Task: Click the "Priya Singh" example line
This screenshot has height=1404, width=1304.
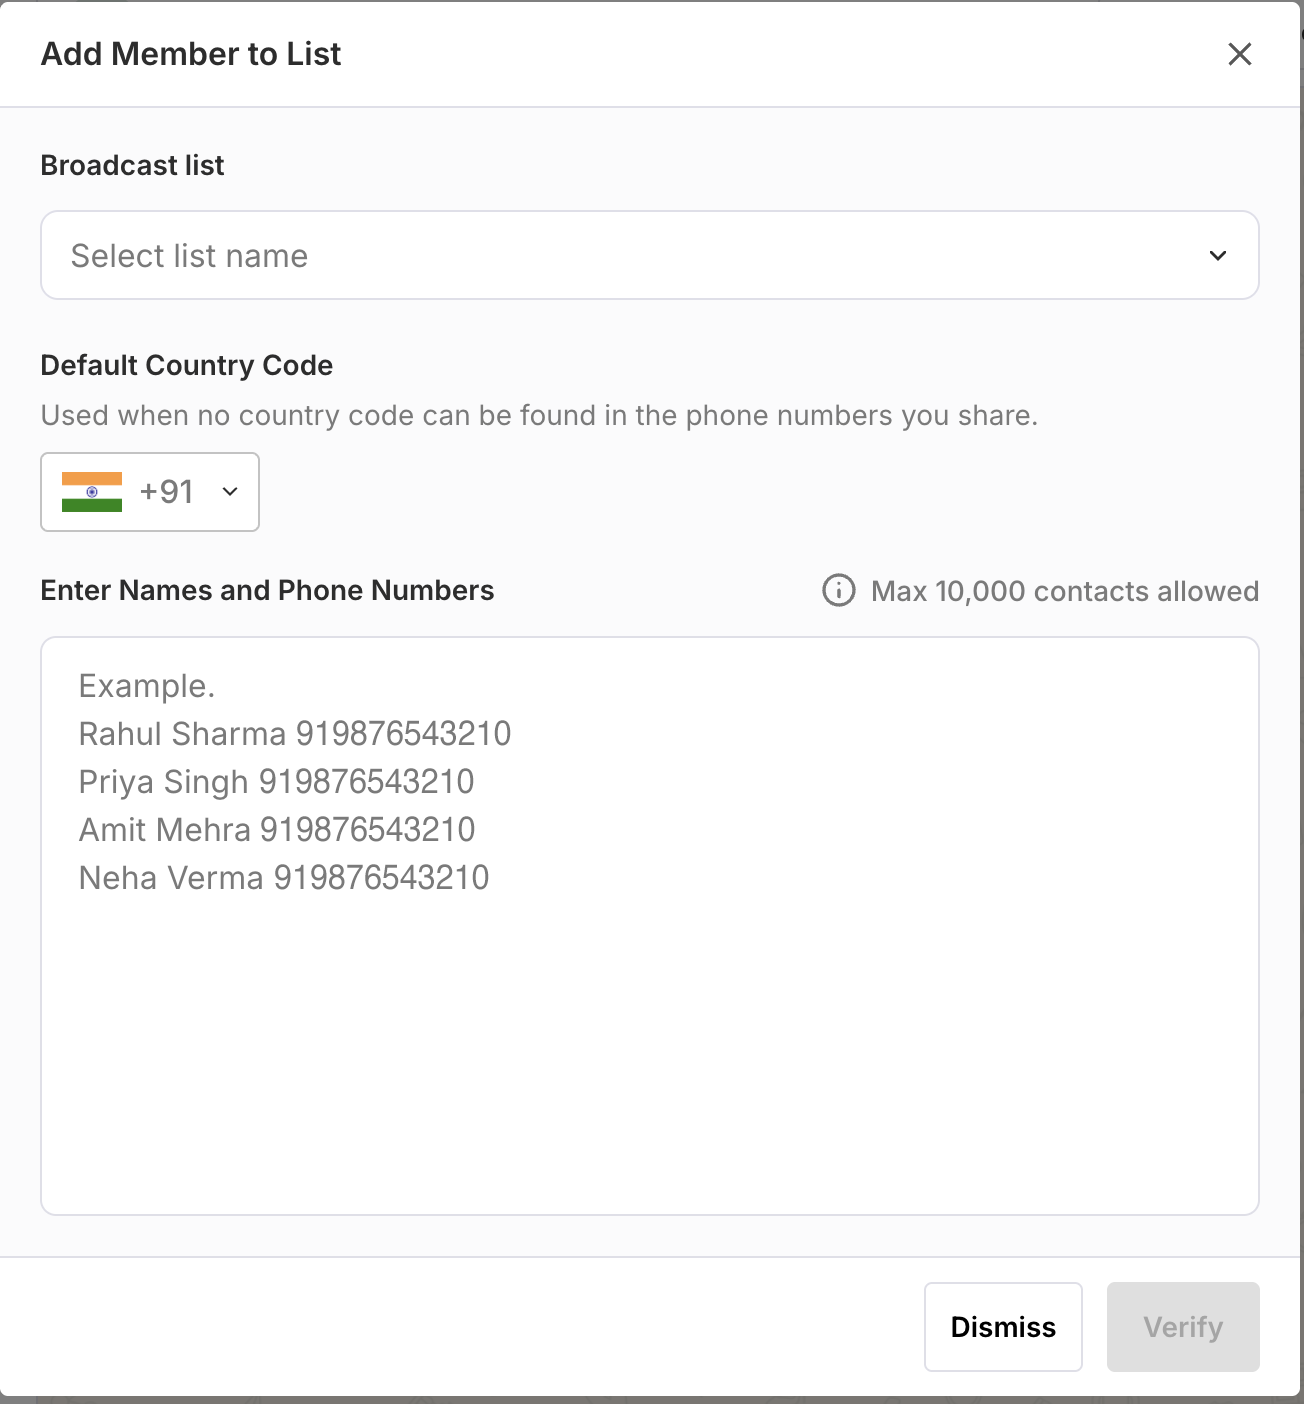Action: tap(276, 782)
